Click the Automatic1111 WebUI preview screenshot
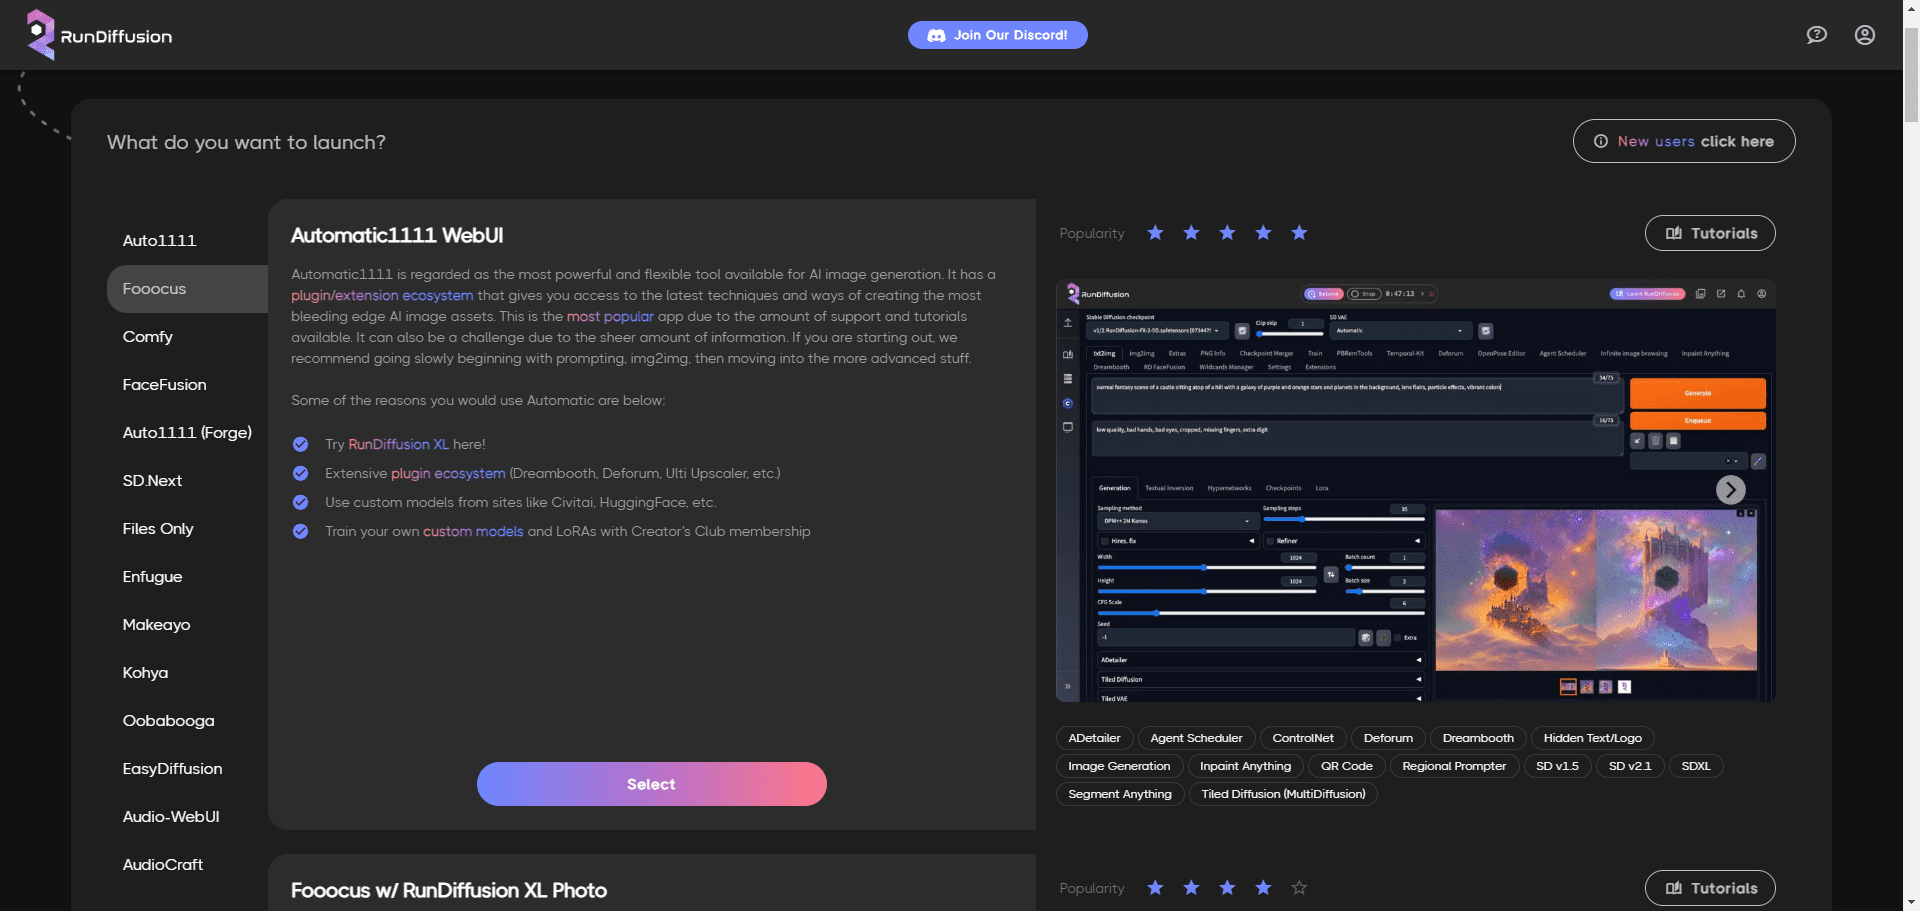 click(1415, 491)
